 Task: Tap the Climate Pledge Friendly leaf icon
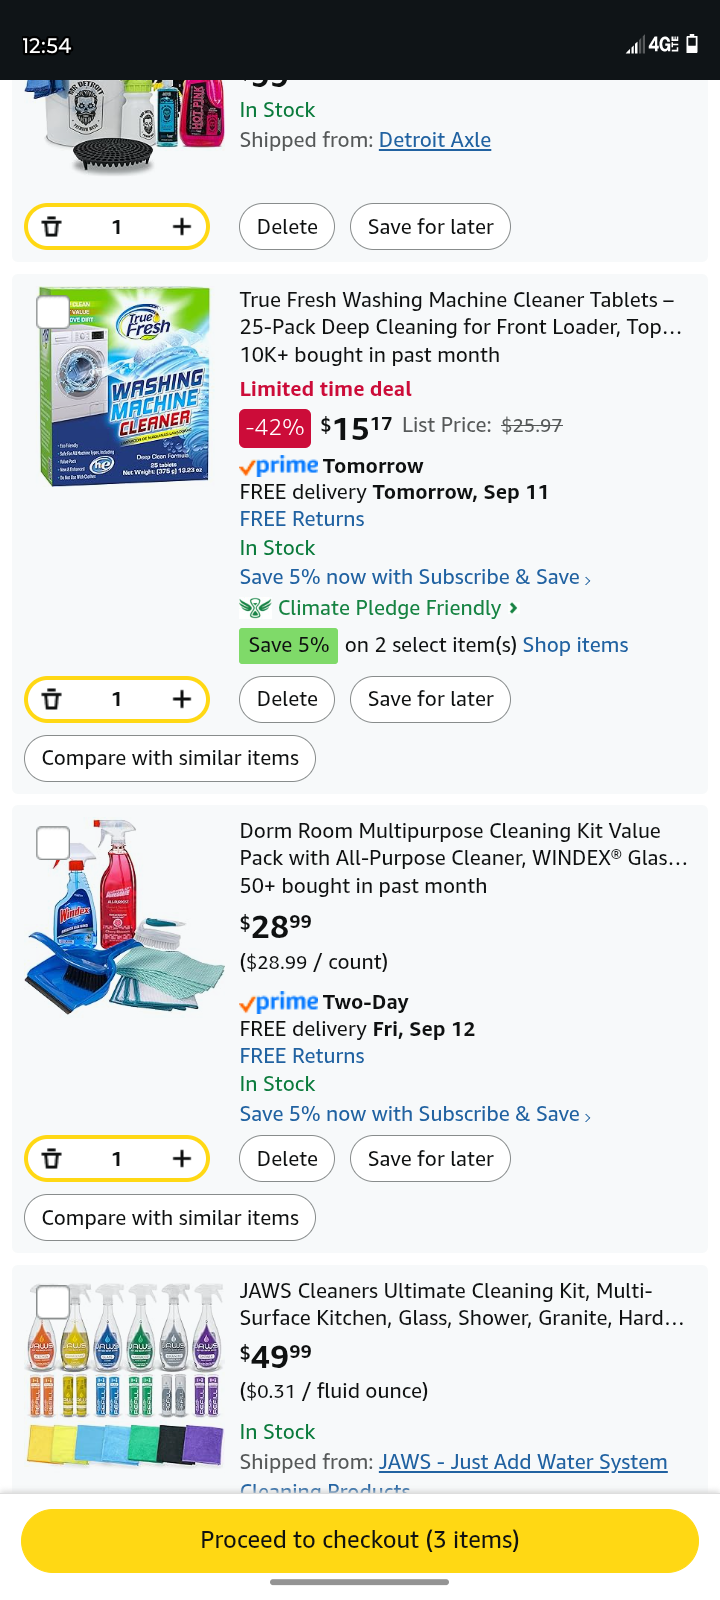[x=255, y=608]
